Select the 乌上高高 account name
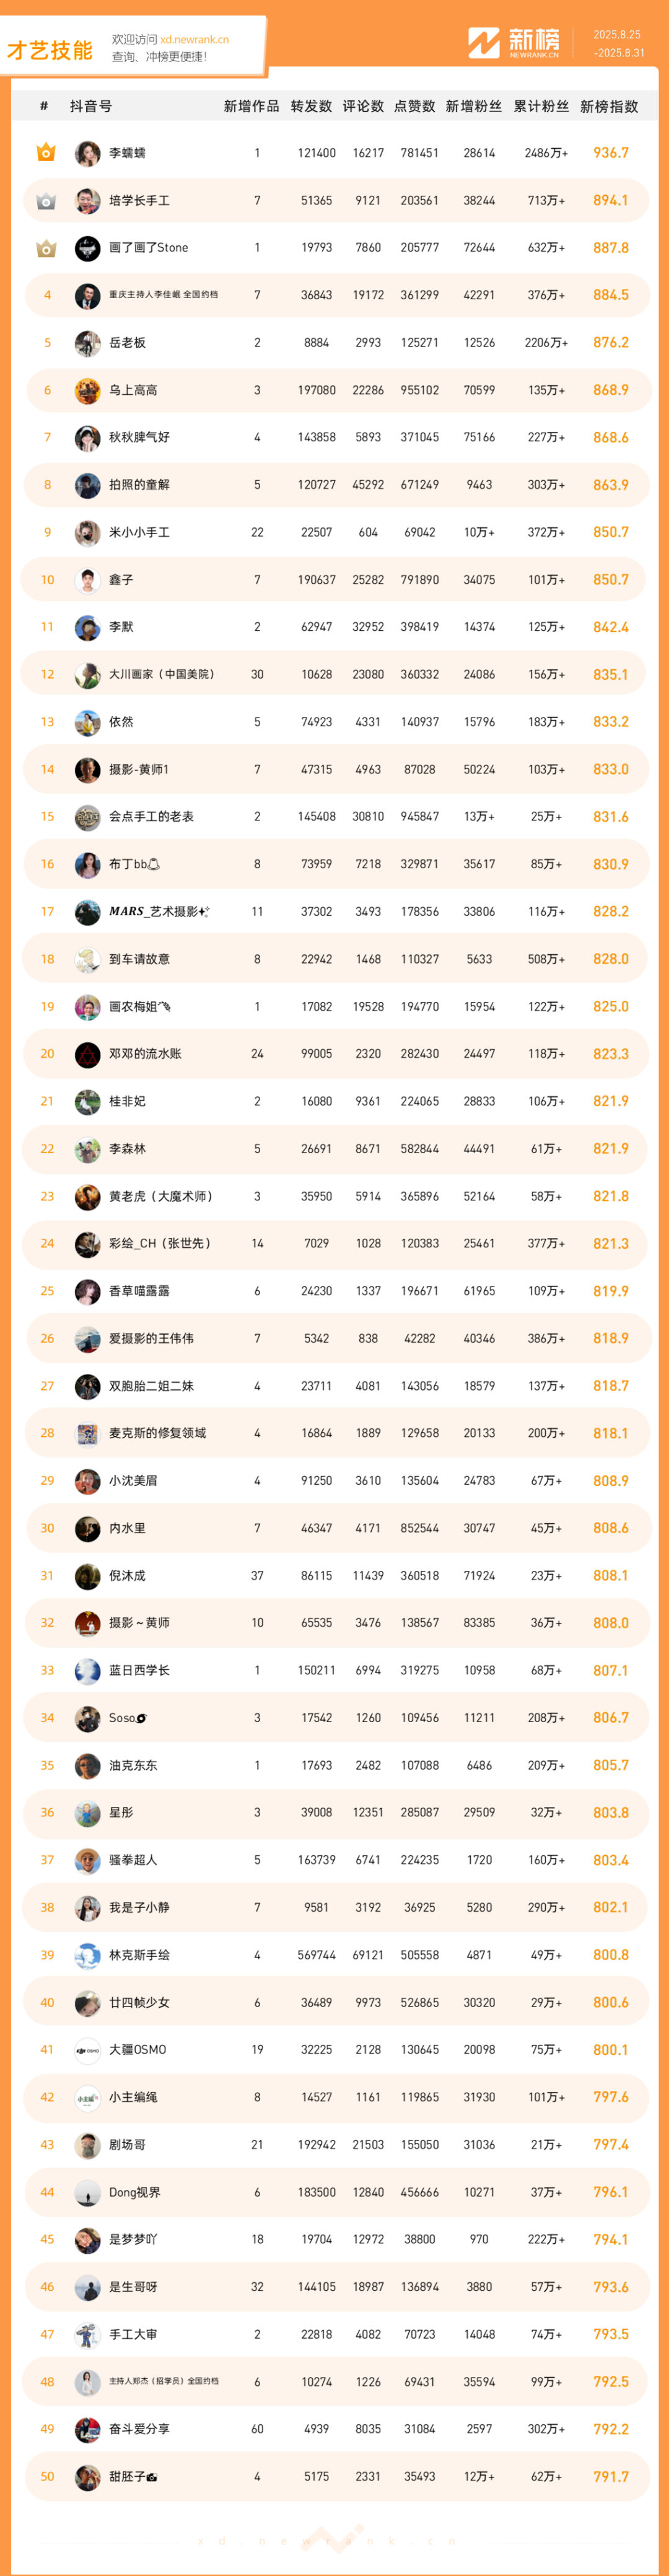Viewport: 669px width, 2576px height. [x=133, y=390]
